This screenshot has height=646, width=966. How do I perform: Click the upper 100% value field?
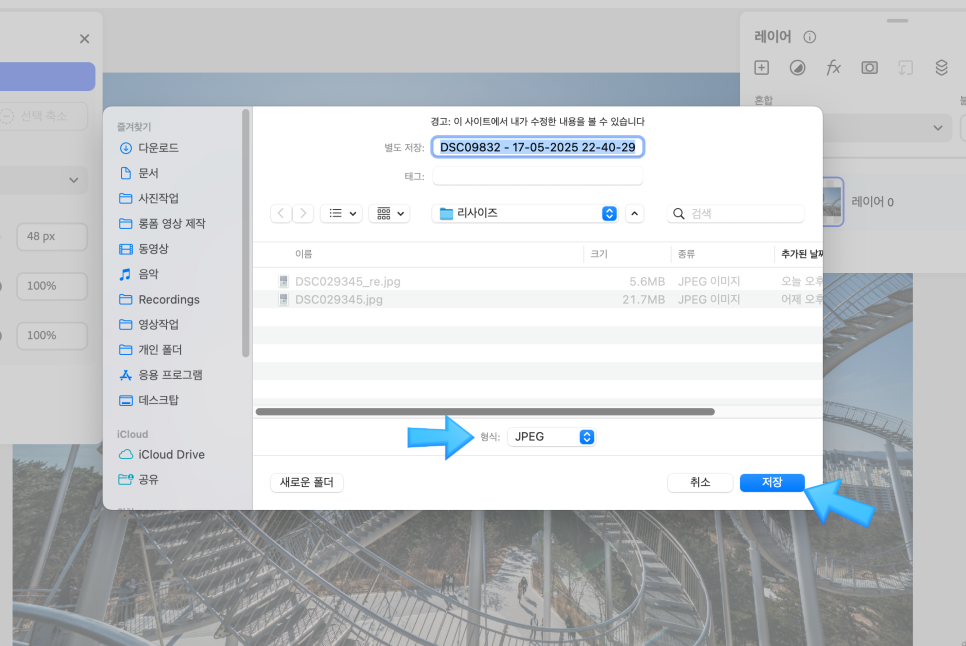(x=52, y=286)
